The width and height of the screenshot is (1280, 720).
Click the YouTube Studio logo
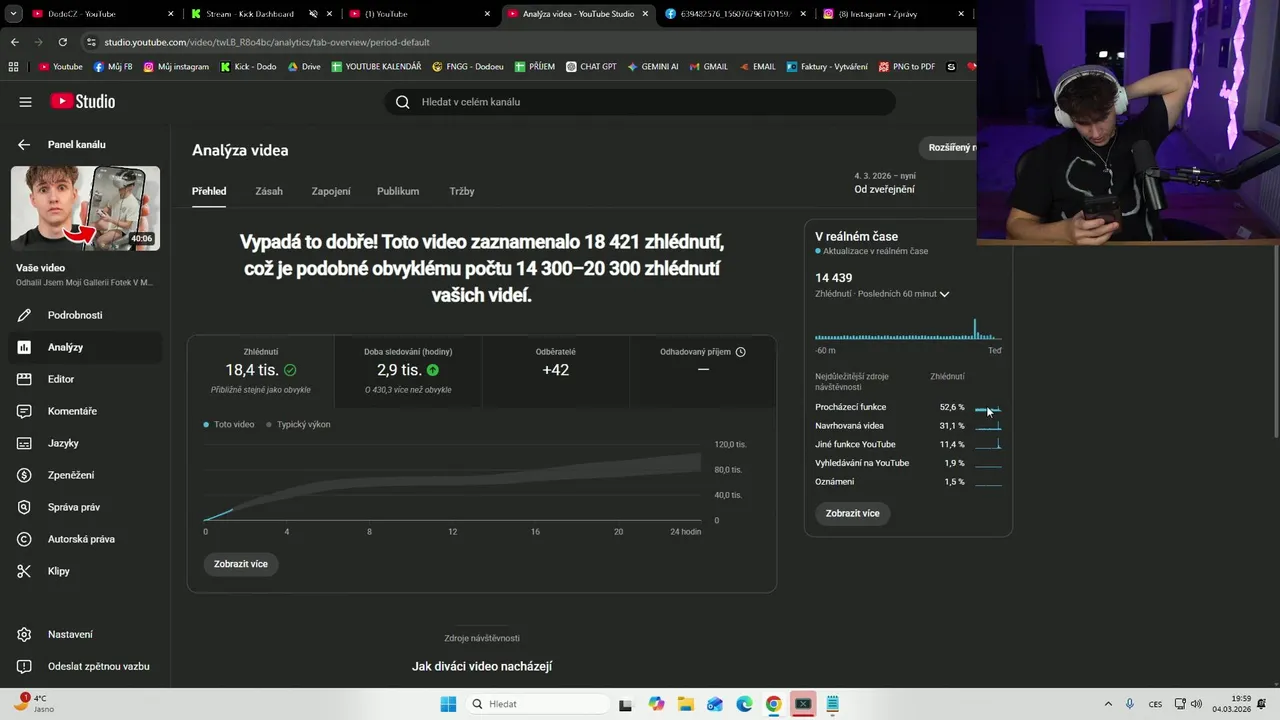tap(83, 101)
